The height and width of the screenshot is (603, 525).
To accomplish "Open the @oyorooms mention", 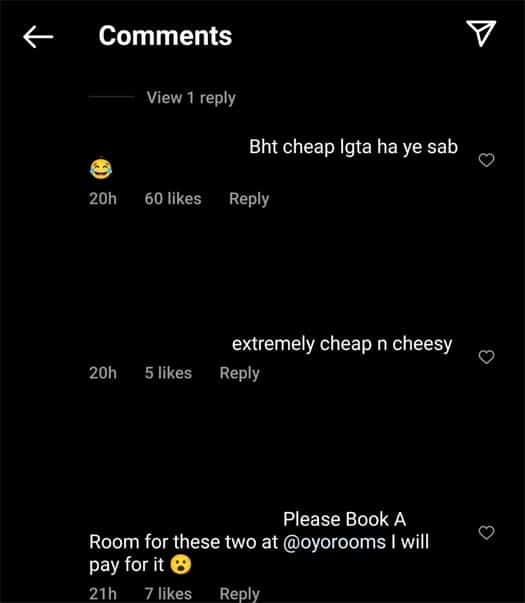I will point(334,542).
